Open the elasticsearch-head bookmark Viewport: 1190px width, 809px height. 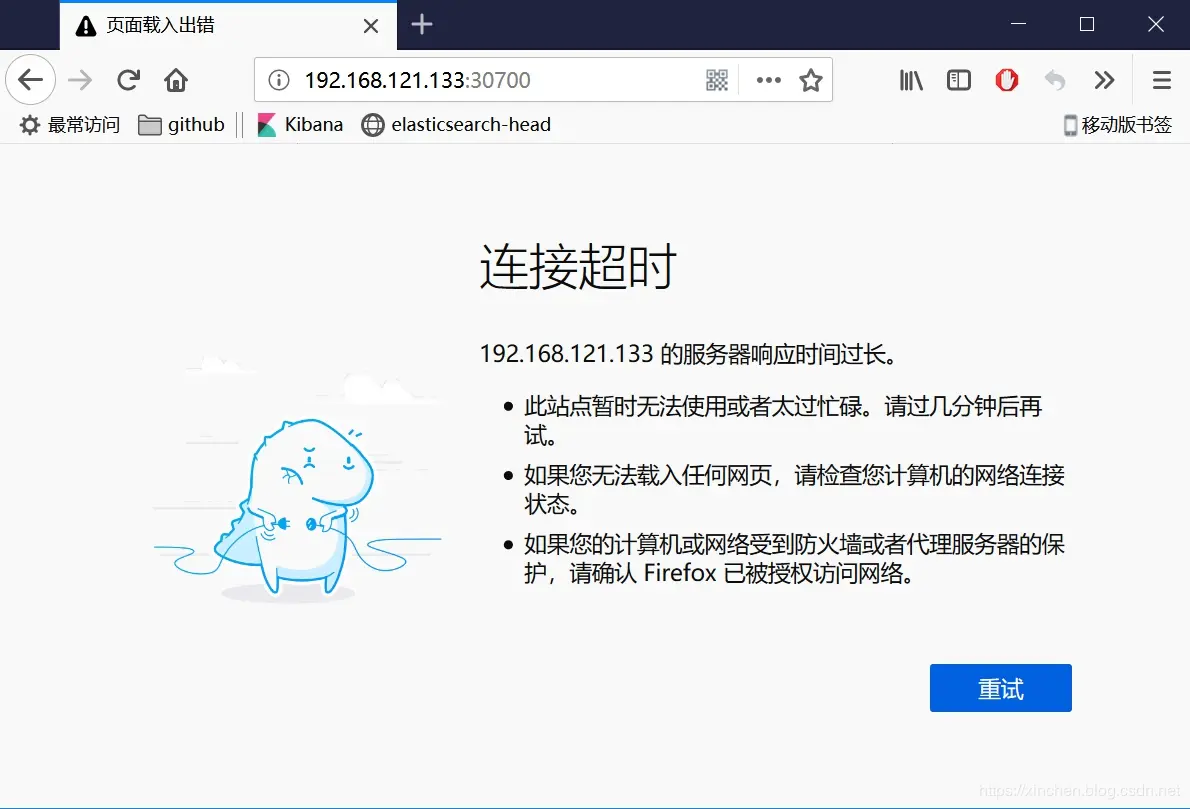[456, 125]
